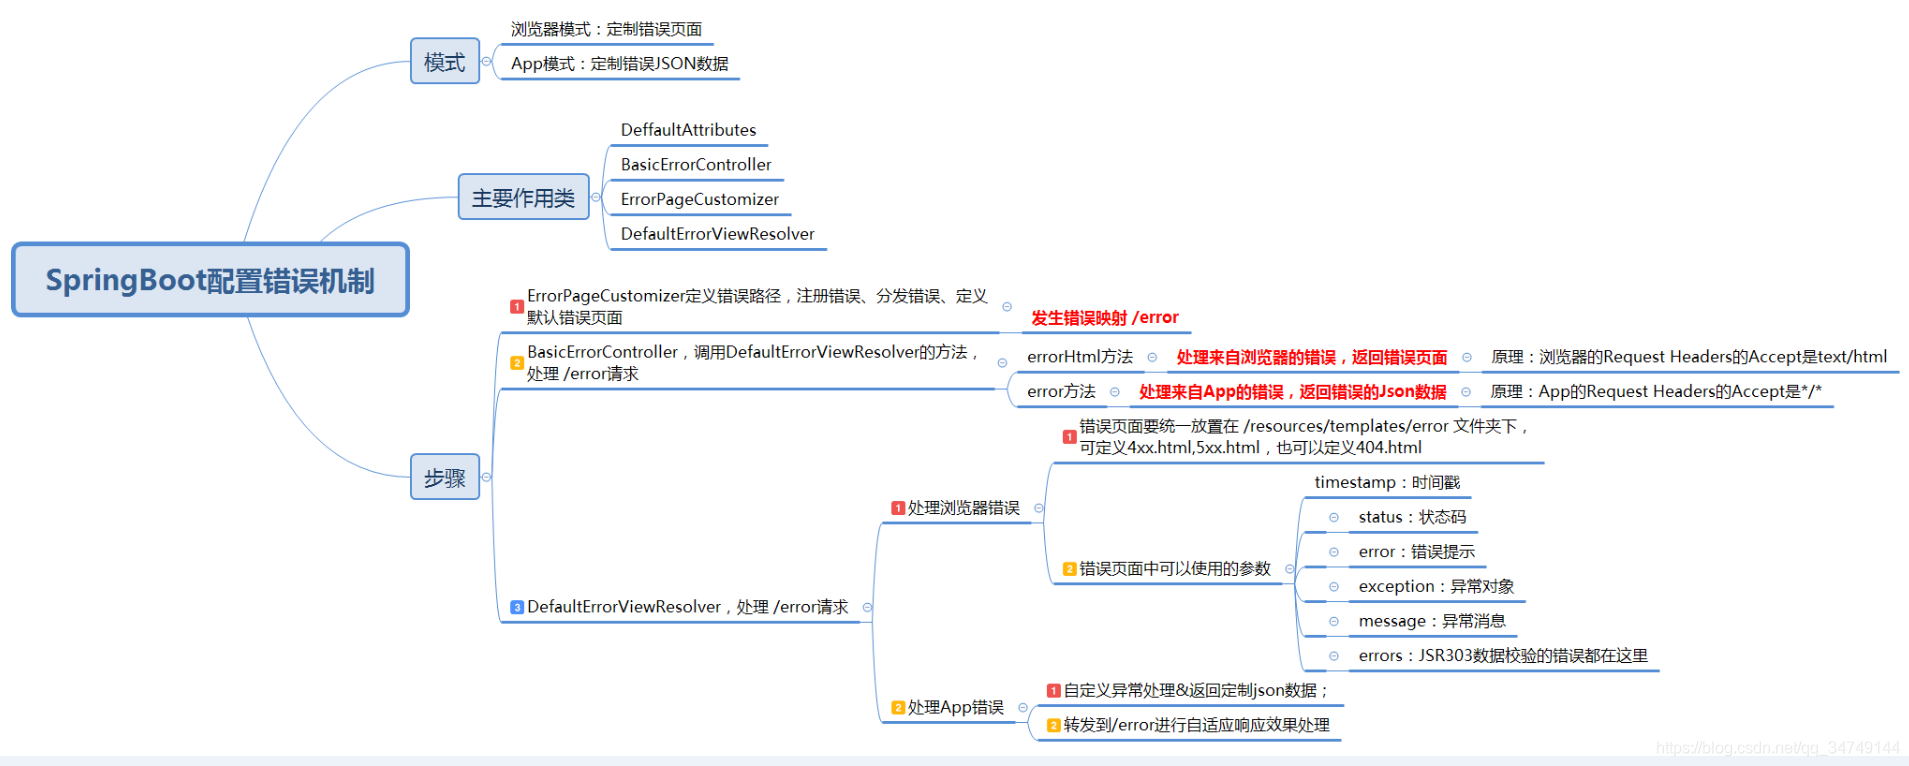Collapse the 主要作用类 branch

596,197
